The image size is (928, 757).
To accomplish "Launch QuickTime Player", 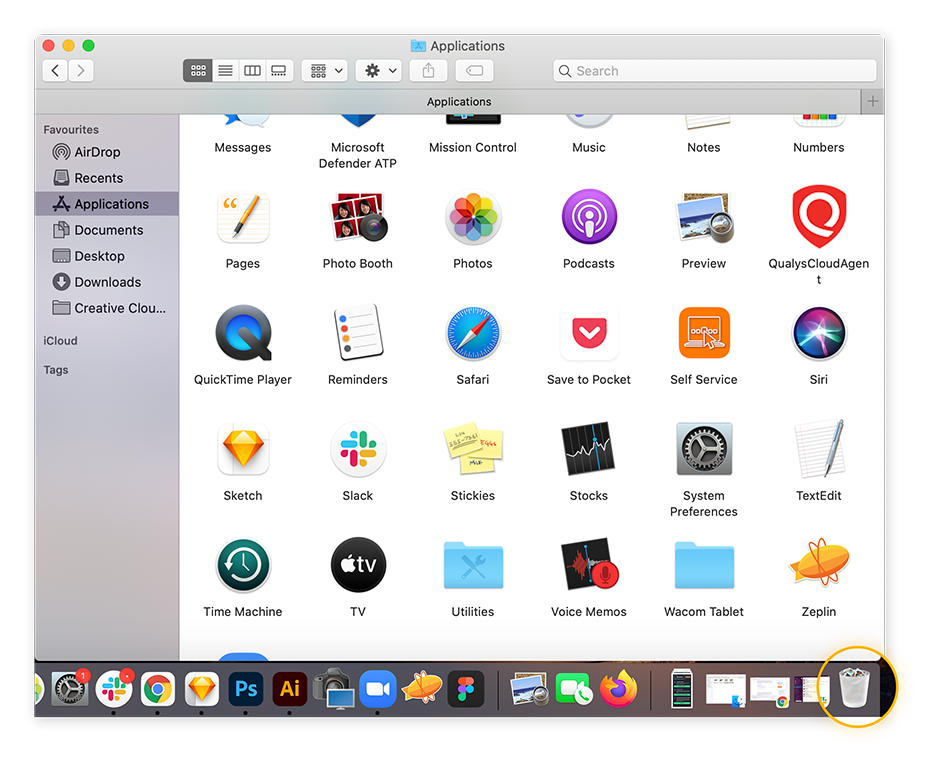I will pyautogui.click(x=242, y=333).
